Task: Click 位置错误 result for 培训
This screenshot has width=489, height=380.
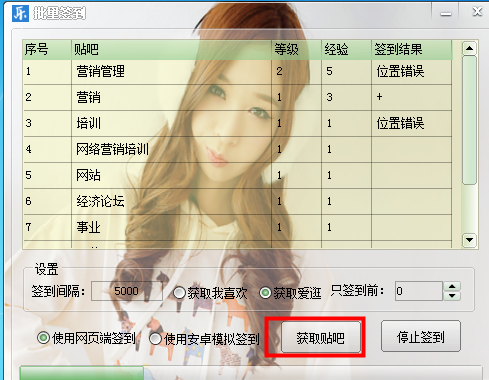Action: [400, 123]
